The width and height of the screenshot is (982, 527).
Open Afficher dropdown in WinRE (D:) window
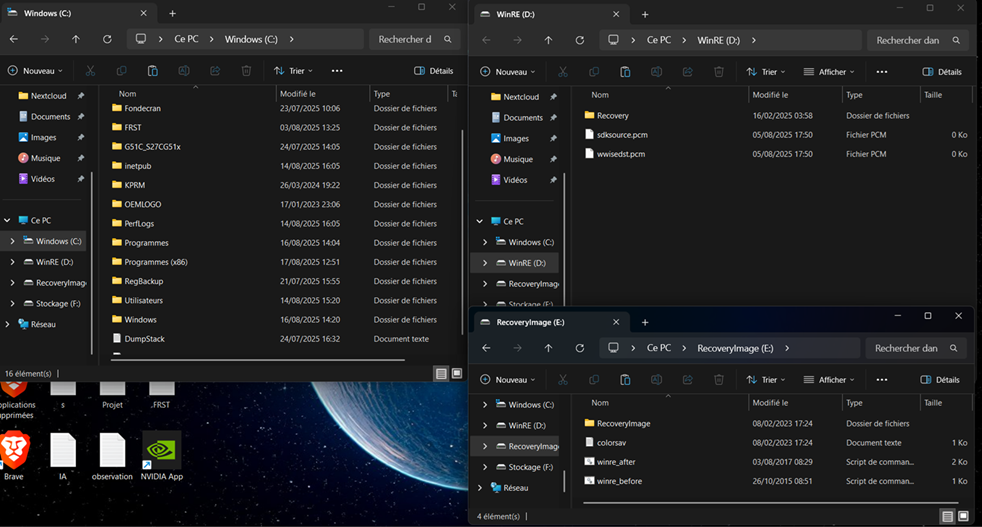point(829,72)
